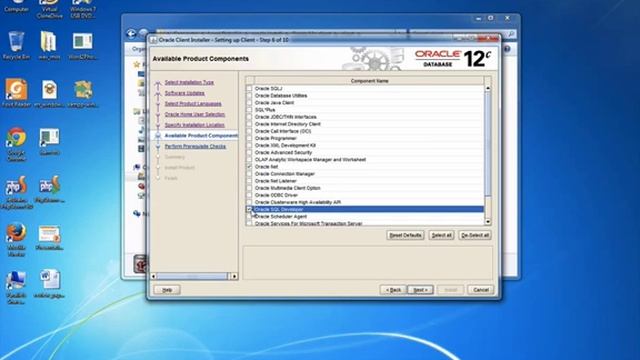Click steps panel scroll left arrow
640x360 pixels.
(x=153, y=276)
